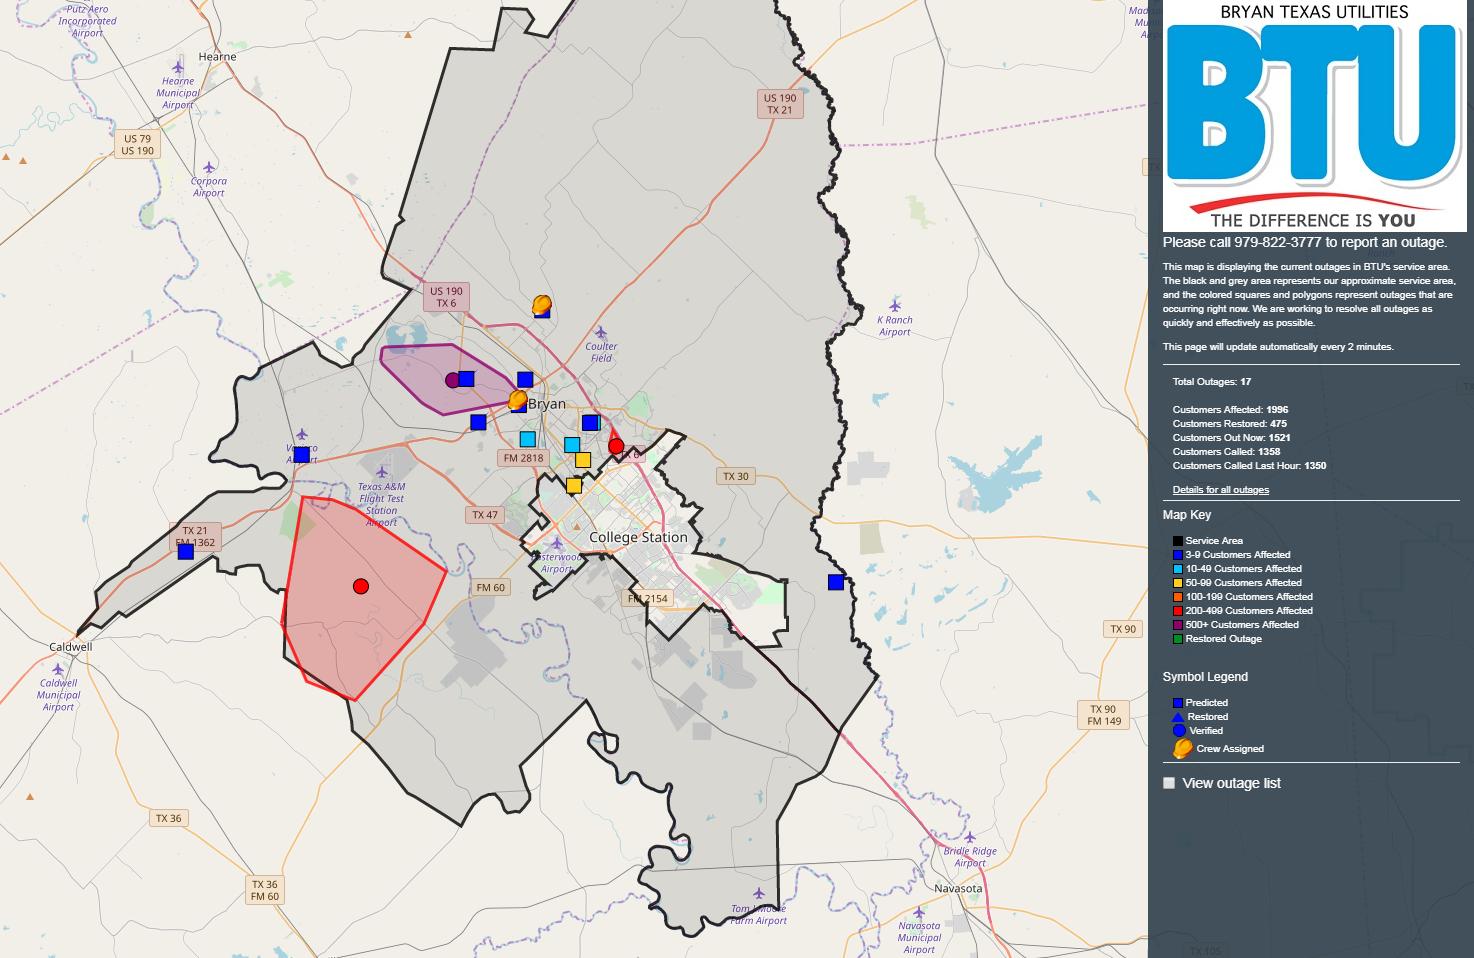1474x958 pixels.
Task: Click the FM 2818 road label
Action: [523, 458]
